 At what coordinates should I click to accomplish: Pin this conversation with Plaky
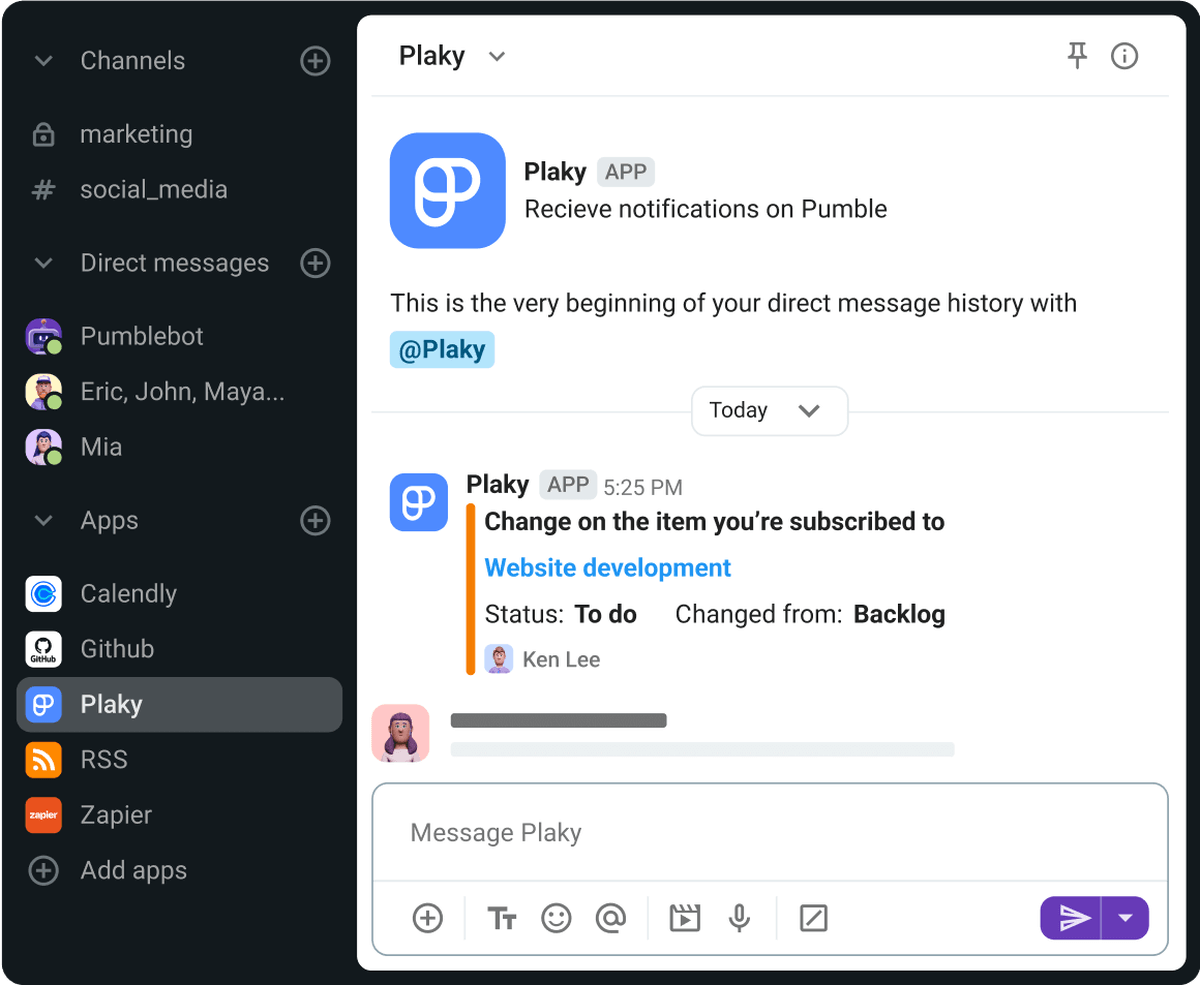[x=1077, y=56]
